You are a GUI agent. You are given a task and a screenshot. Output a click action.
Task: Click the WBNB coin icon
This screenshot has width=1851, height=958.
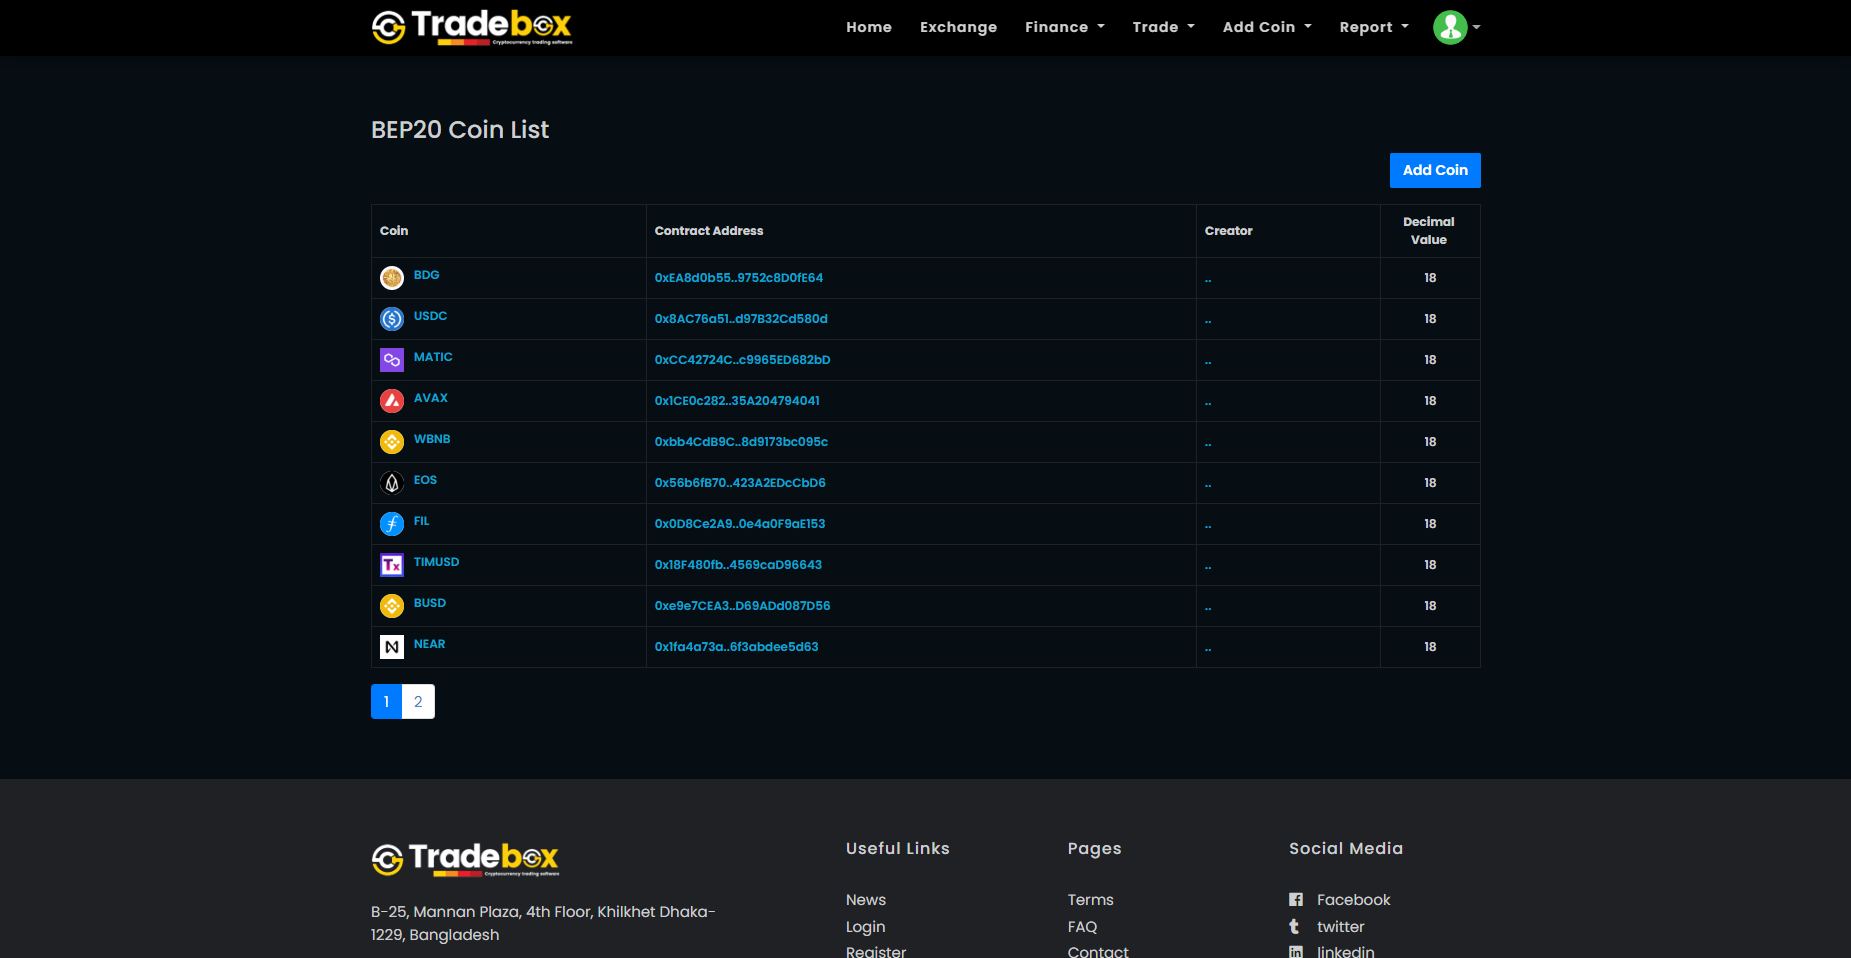(x=392, y=442)
